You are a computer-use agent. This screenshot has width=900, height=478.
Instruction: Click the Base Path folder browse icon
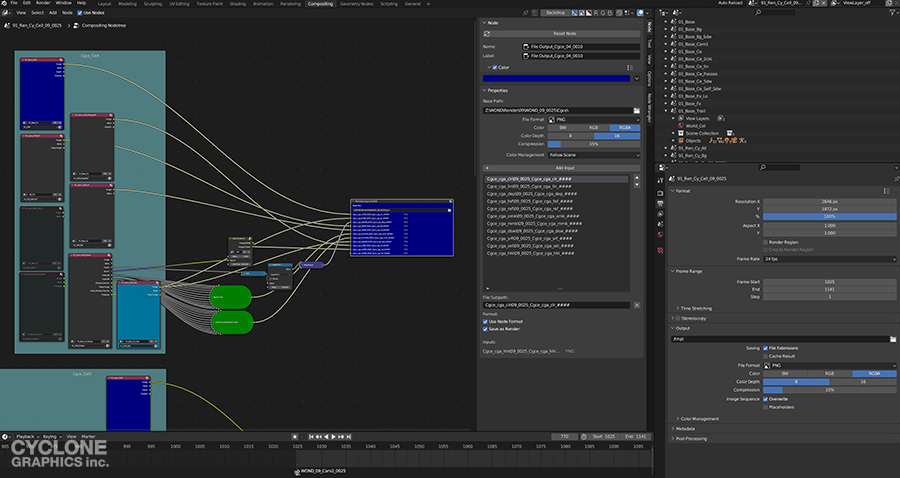click(x=636, y=110)
